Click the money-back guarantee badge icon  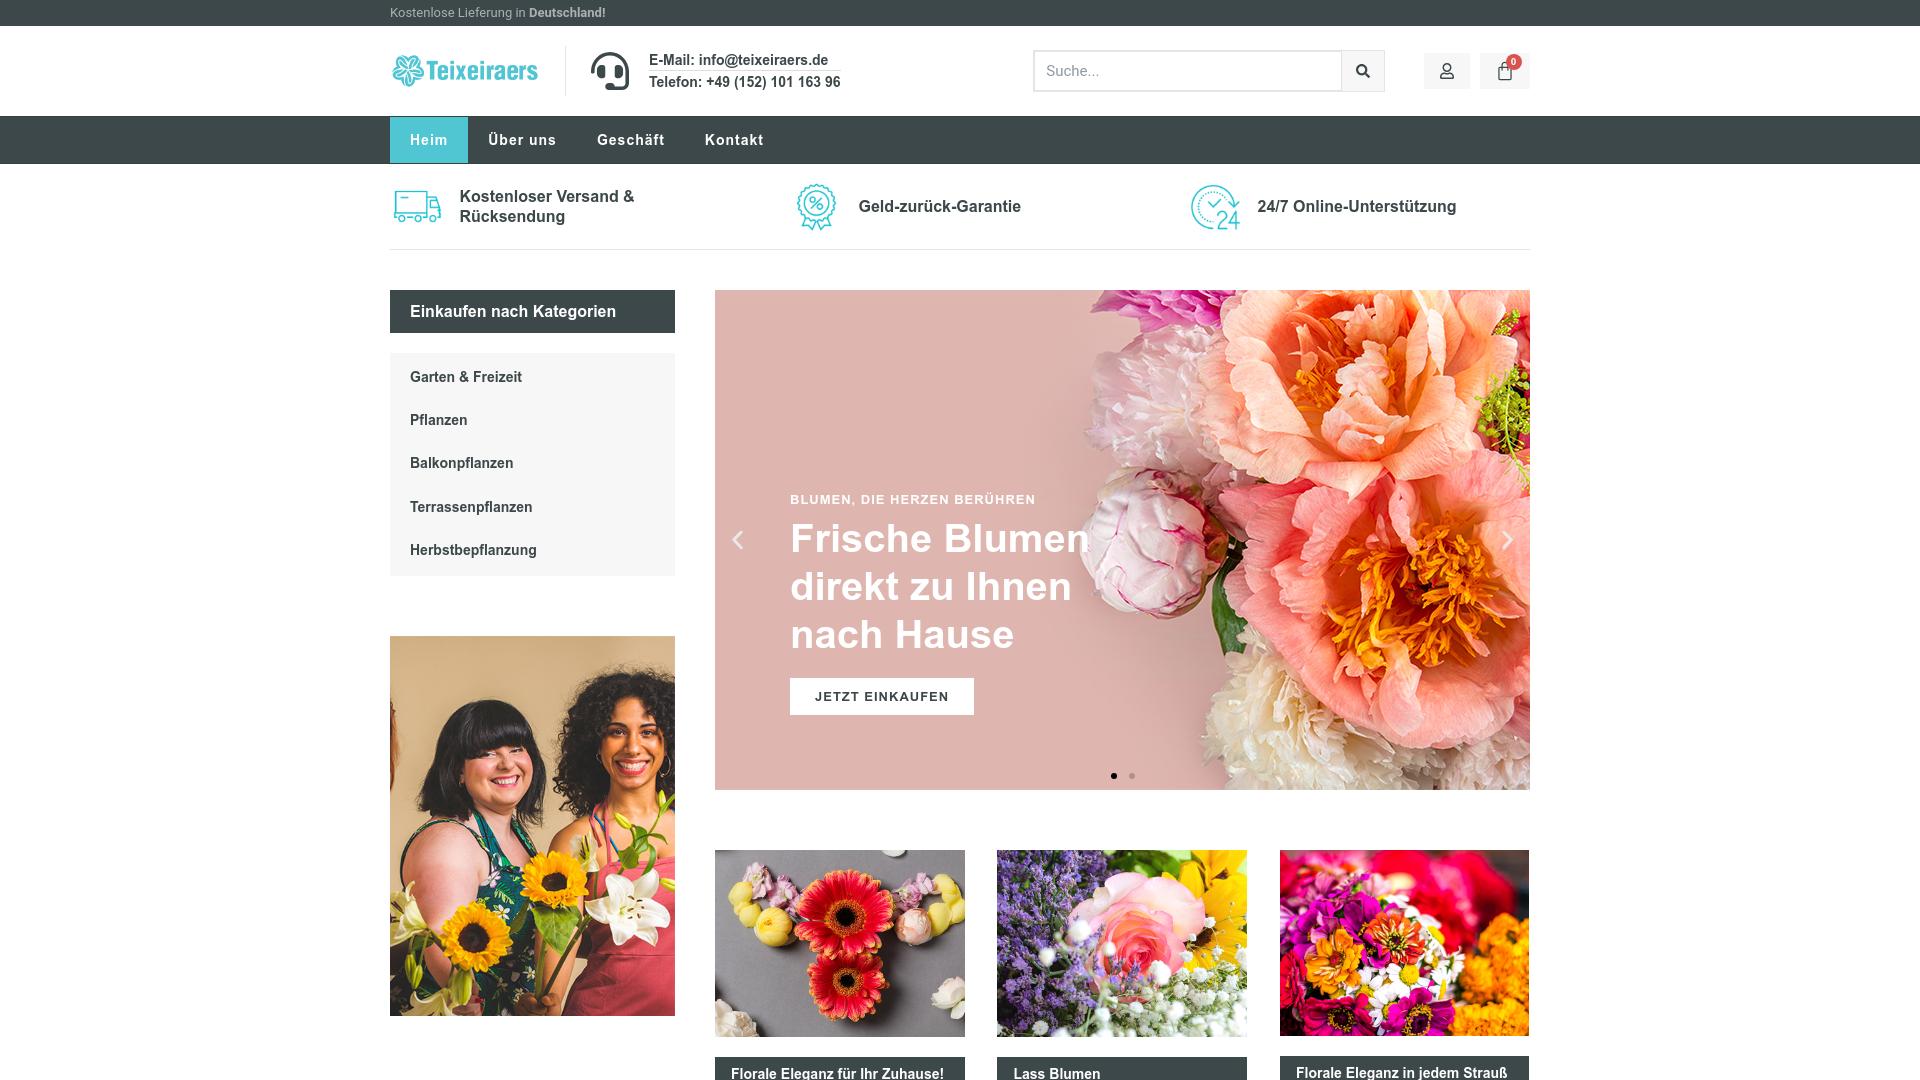click(816, 207)
